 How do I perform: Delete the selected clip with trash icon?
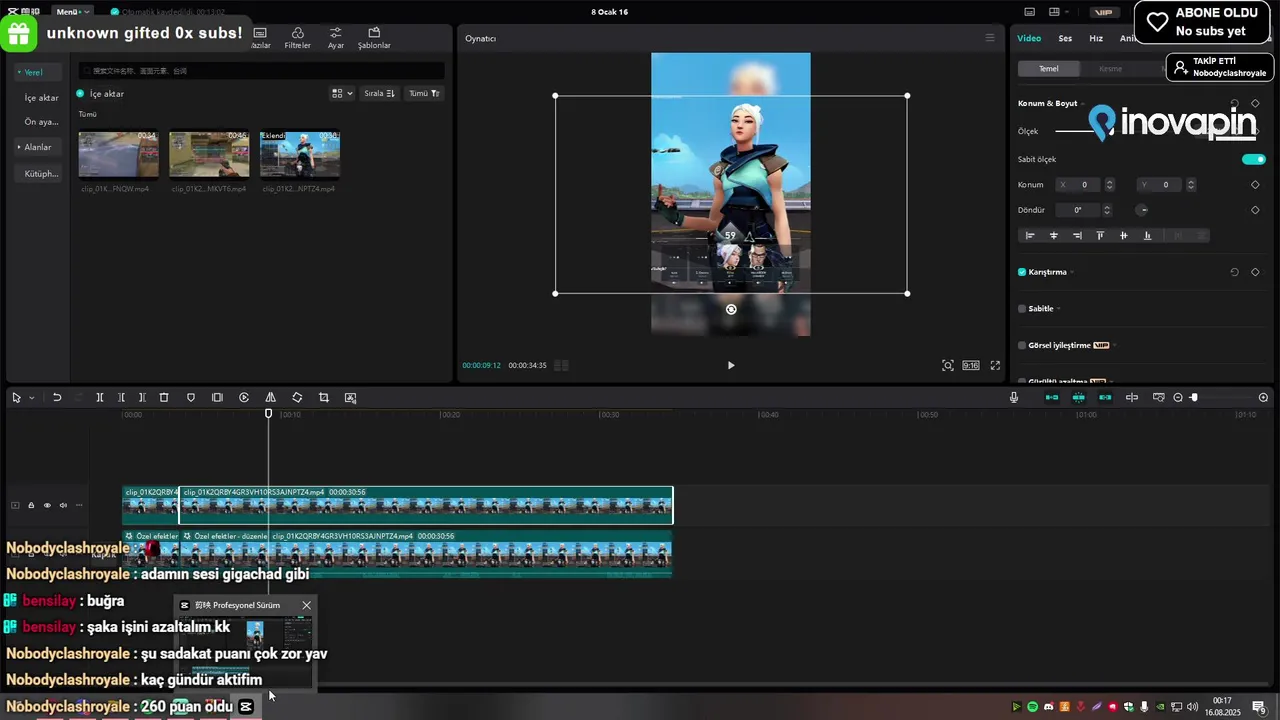point(164,398)
